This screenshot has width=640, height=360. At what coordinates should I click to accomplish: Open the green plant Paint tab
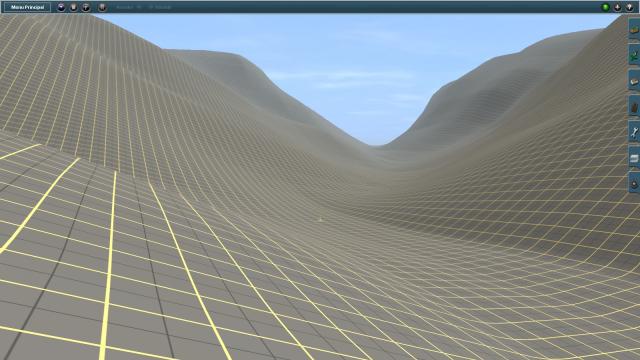pos(634,55)
